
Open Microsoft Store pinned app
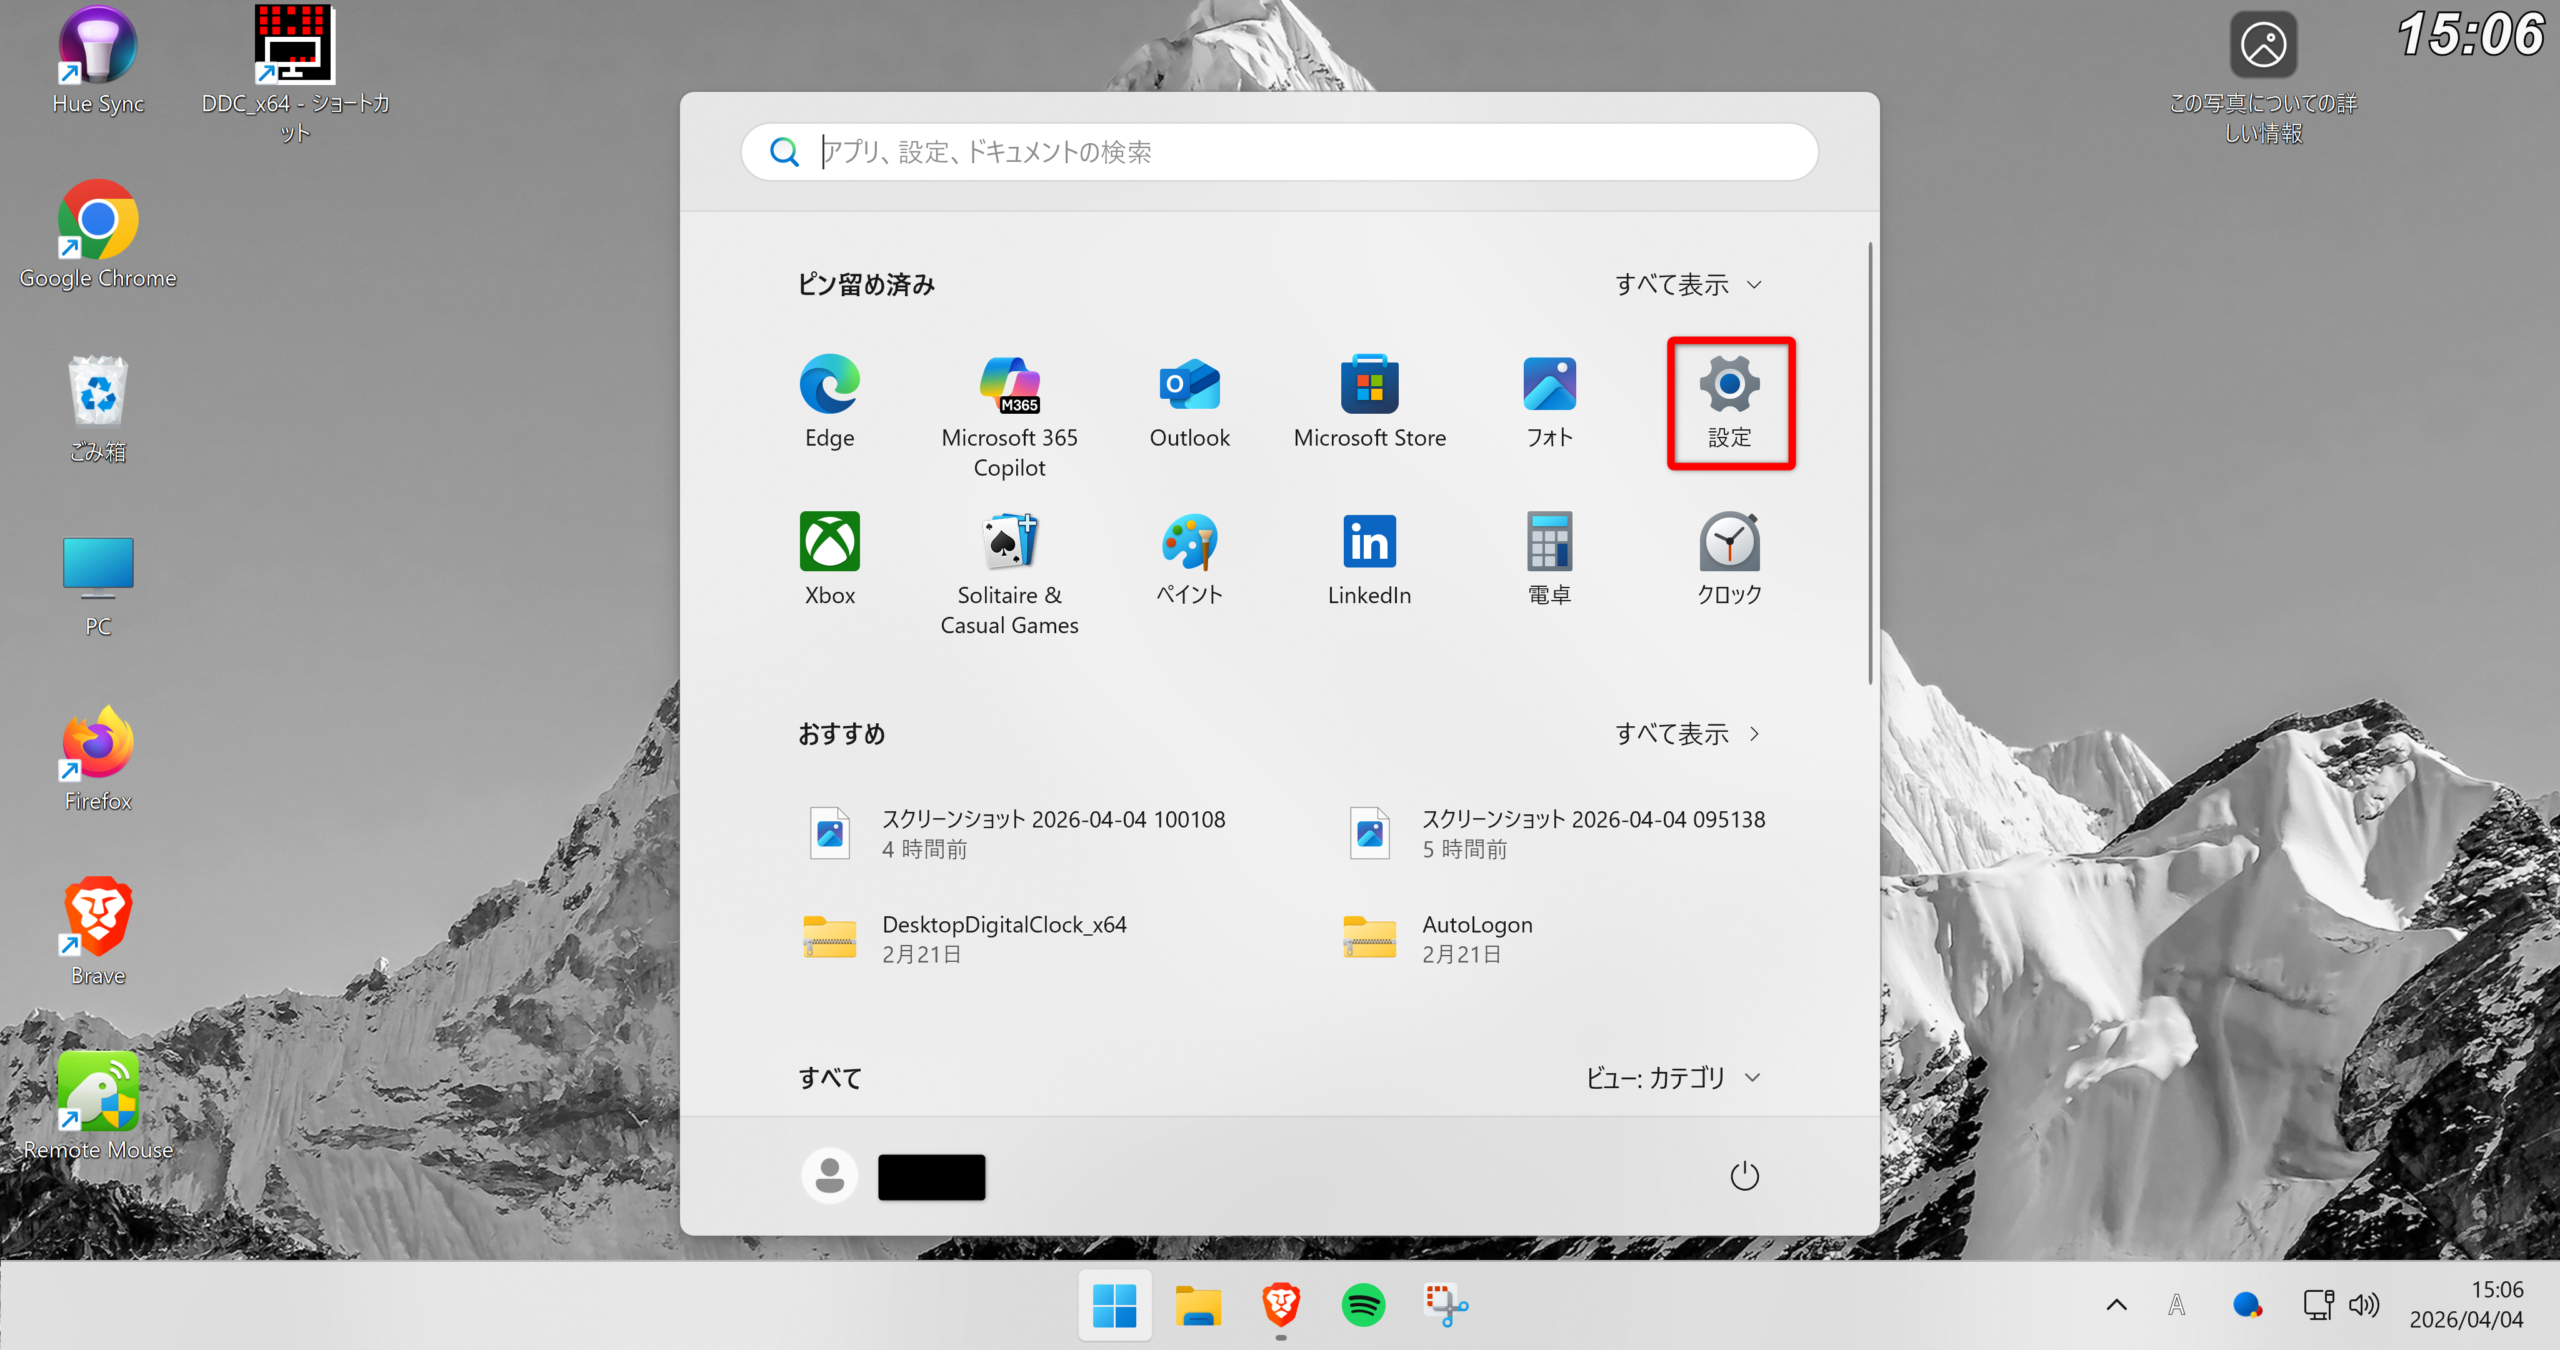[1369, 402]
